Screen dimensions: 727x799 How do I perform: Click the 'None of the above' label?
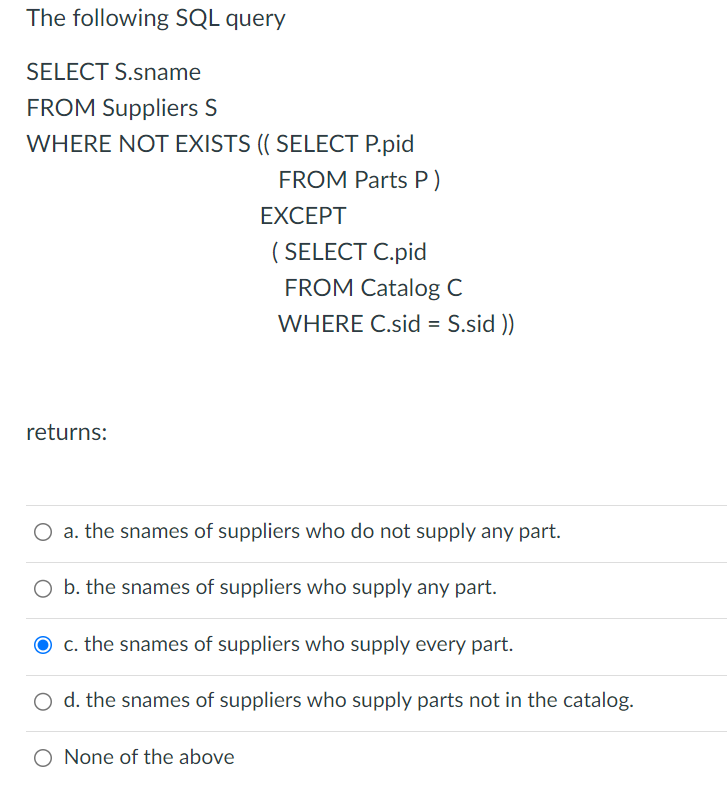[x=149, y=757]
